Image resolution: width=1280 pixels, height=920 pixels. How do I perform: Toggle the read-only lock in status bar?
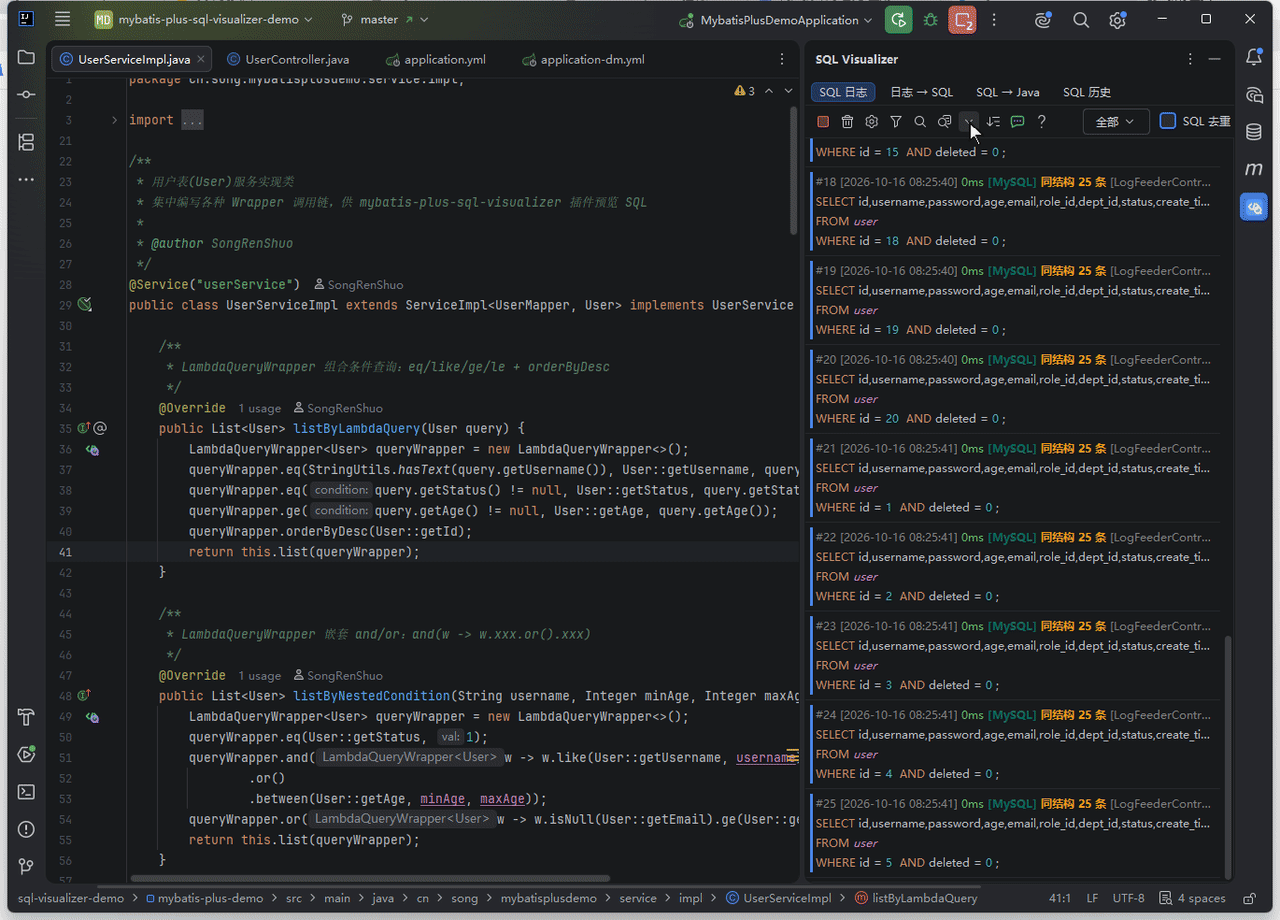[x=1249, y=898]
